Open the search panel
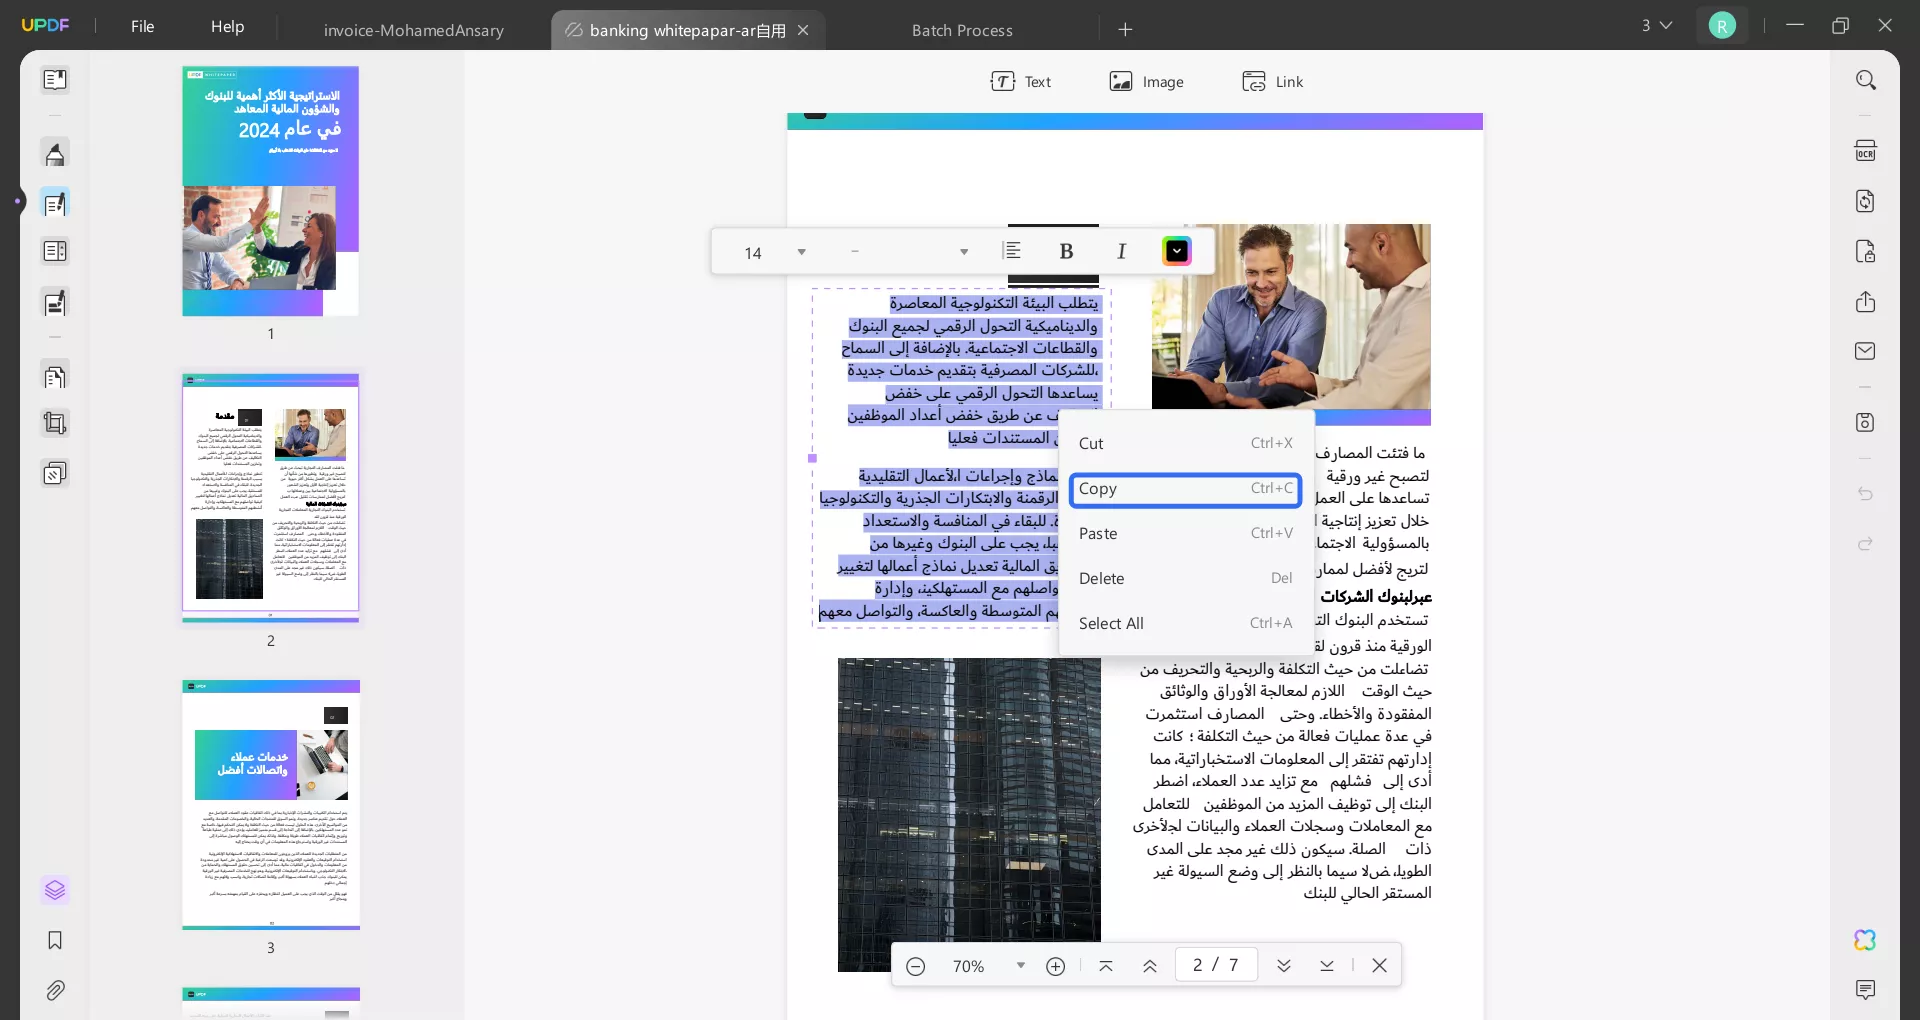The height and width of the screenshot is (1020, 1920). pos(1867,80)
